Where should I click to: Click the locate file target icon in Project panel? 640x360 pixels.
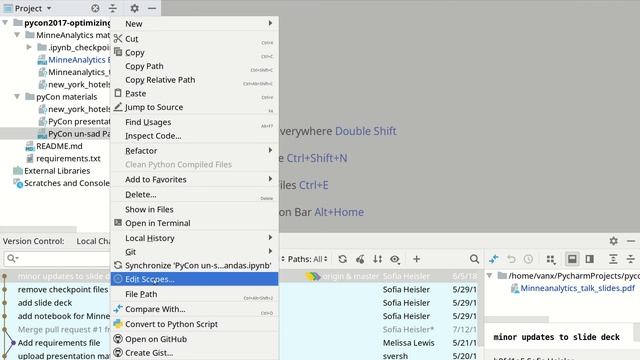[x=95, y=8]
